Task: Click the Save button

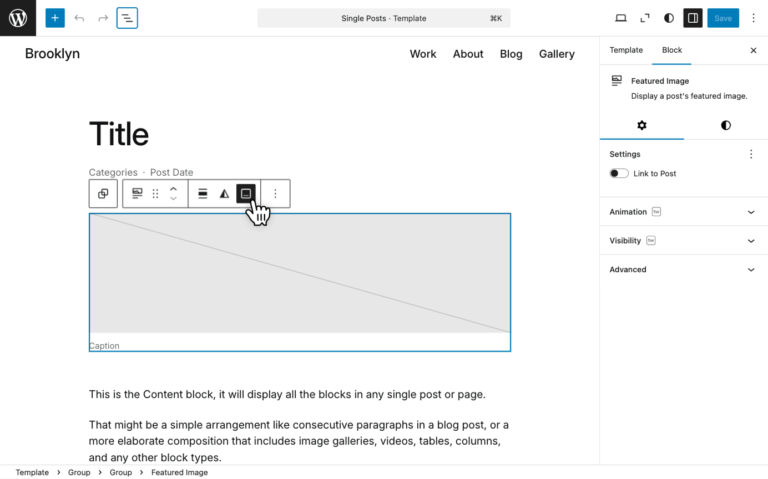Action: coord(722,18)
